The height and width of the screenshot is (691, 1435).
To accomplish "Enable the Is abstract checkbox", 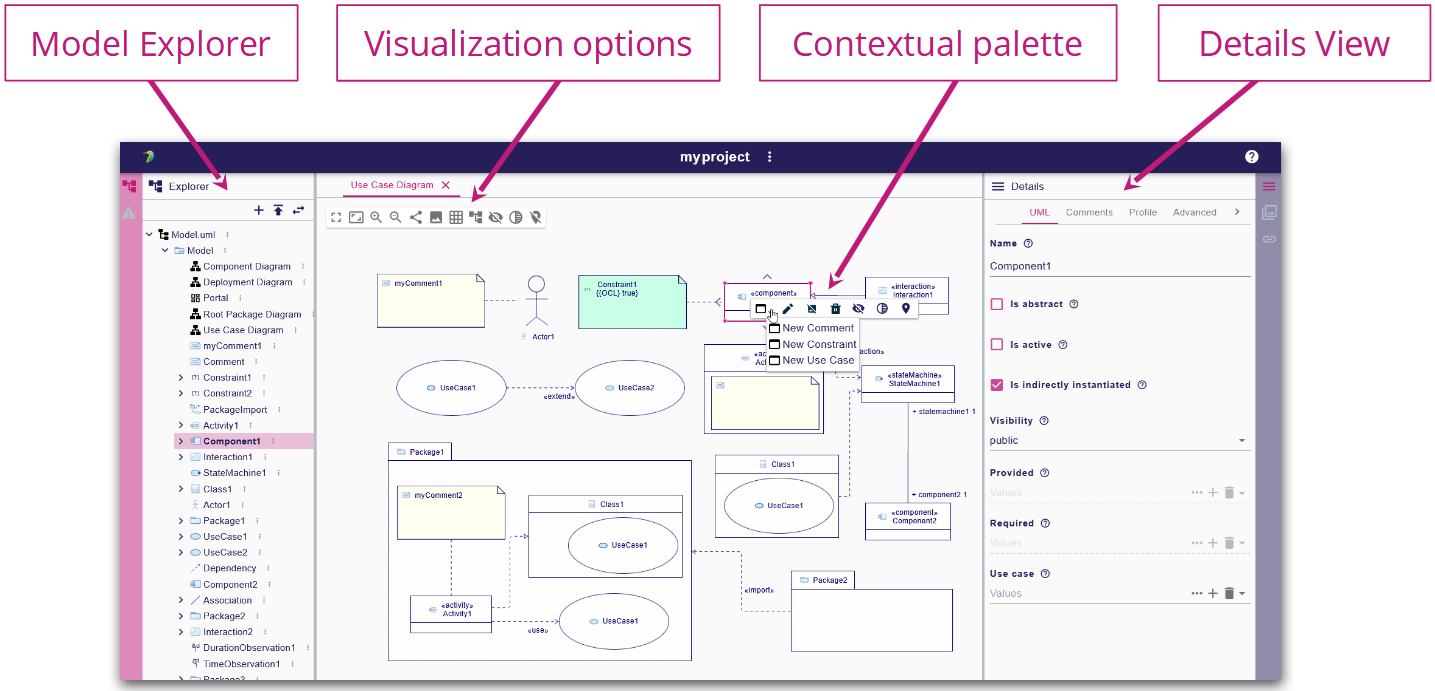I will [x=996, y=304].
